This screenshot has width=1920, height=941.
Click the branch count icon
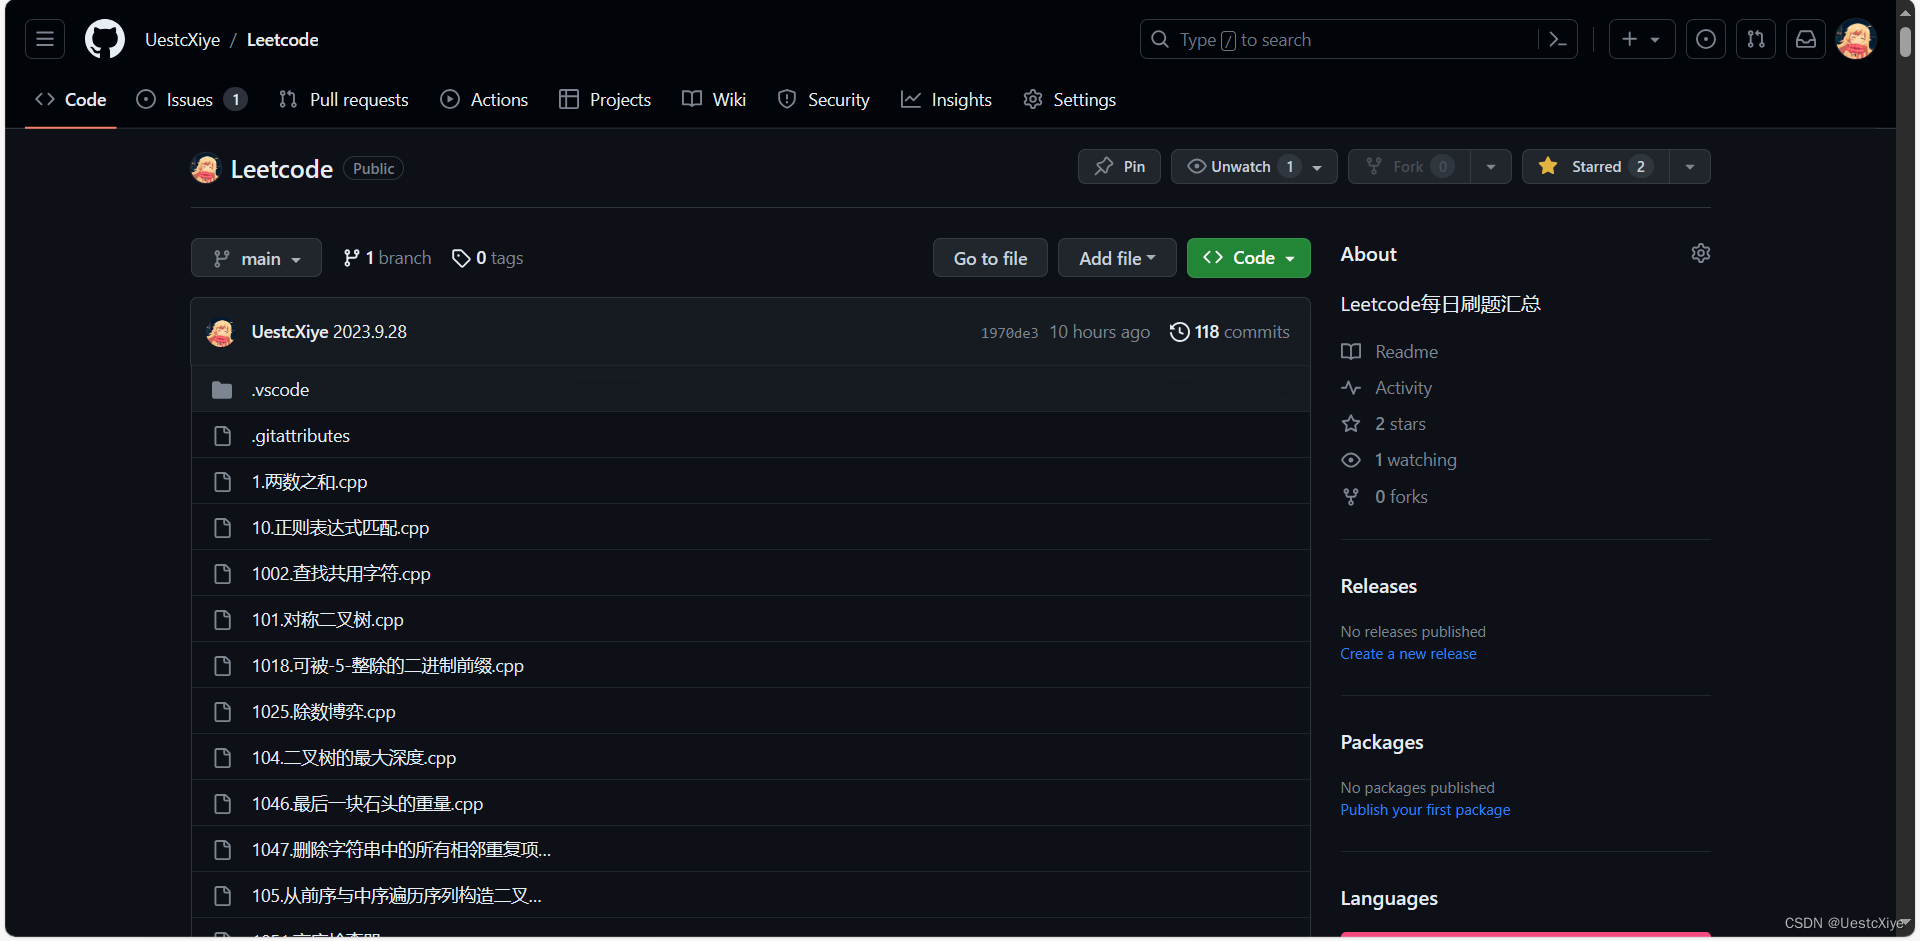point(351,258)
